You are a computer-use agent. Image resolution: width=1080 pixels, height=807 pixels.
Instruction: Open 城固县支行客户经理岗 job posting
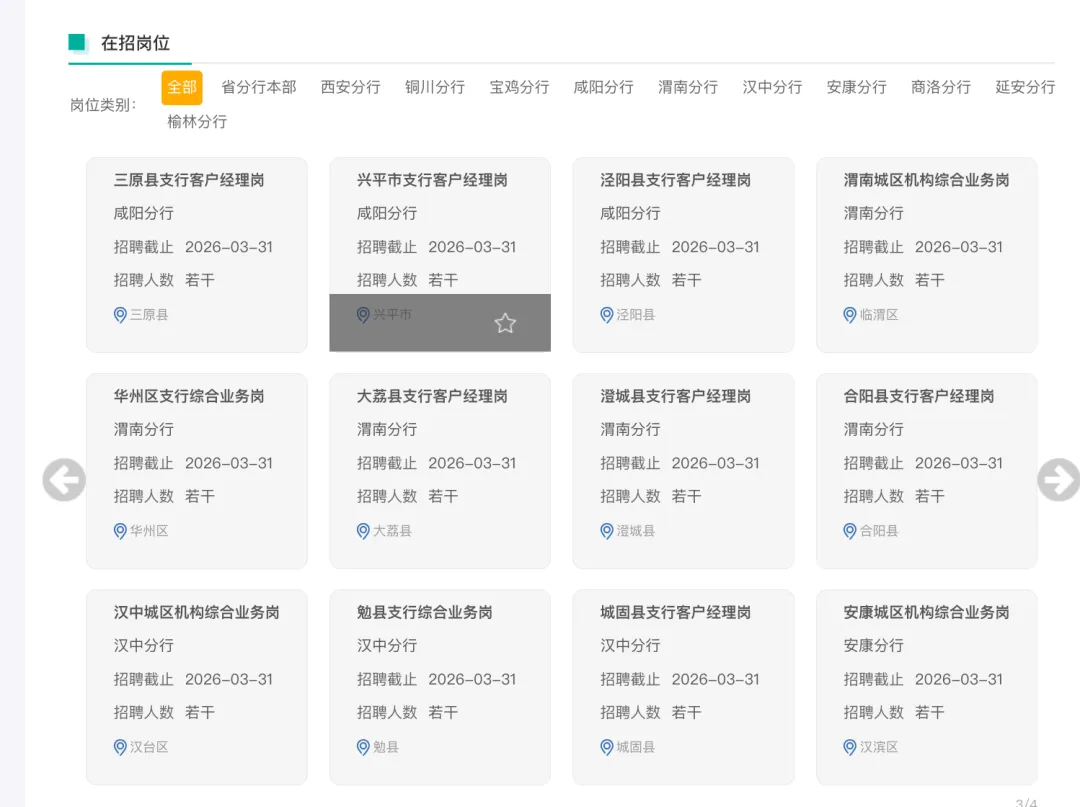(x=675, y=613)
